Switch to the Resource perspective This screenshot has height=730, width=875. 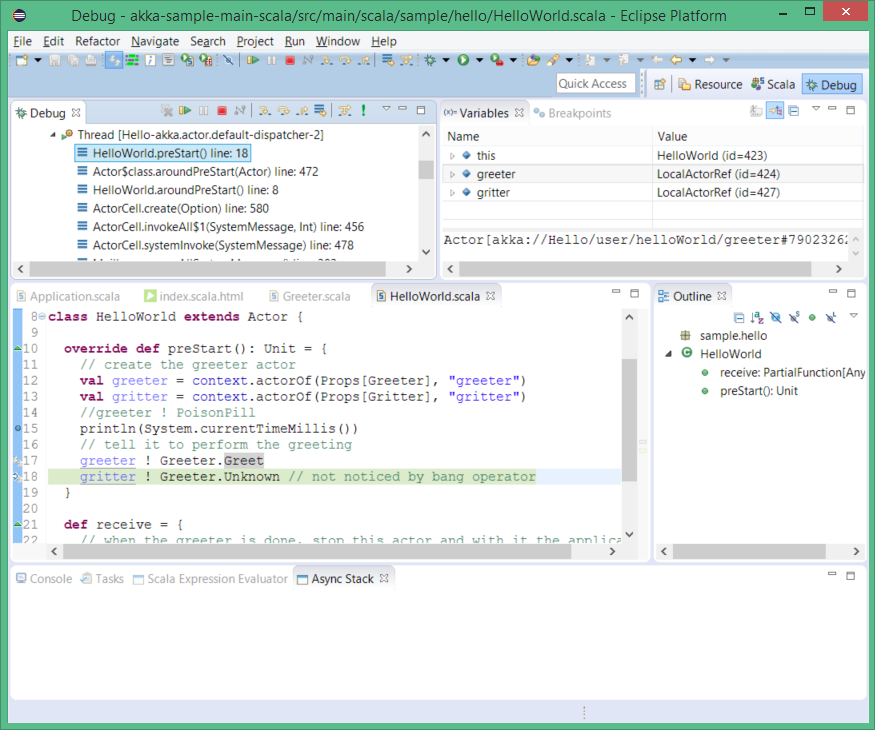[x=710, y=85]
